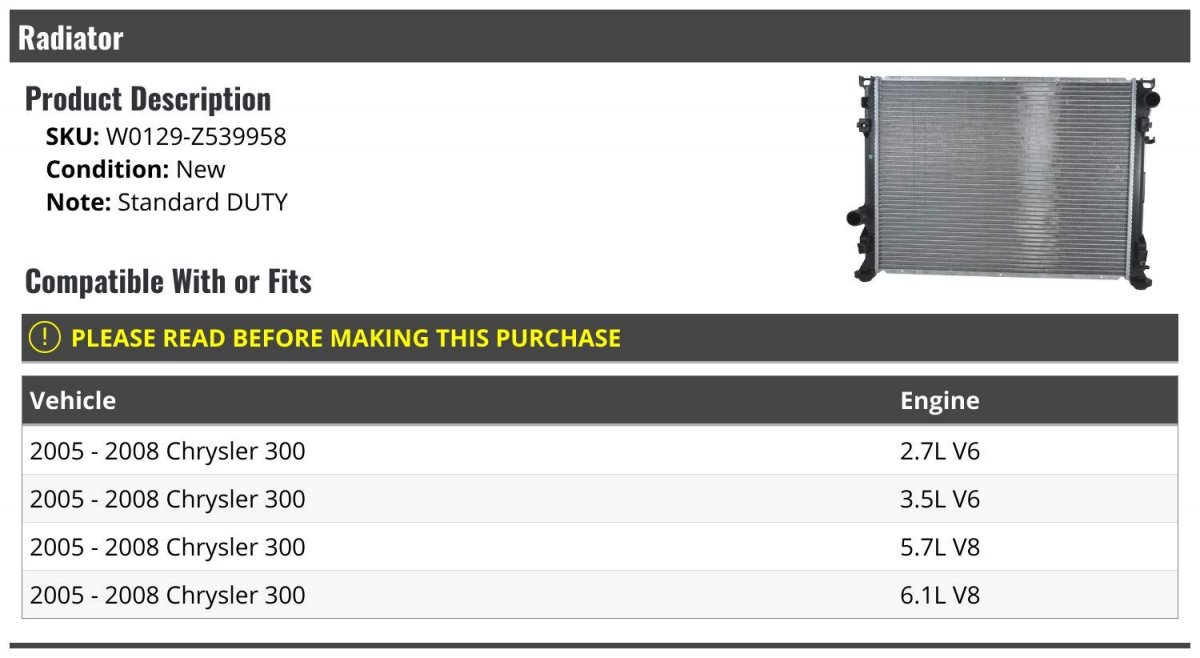The image size is (1200, 658).
Task: Open the radiator product image
Action: [1007, 181]
